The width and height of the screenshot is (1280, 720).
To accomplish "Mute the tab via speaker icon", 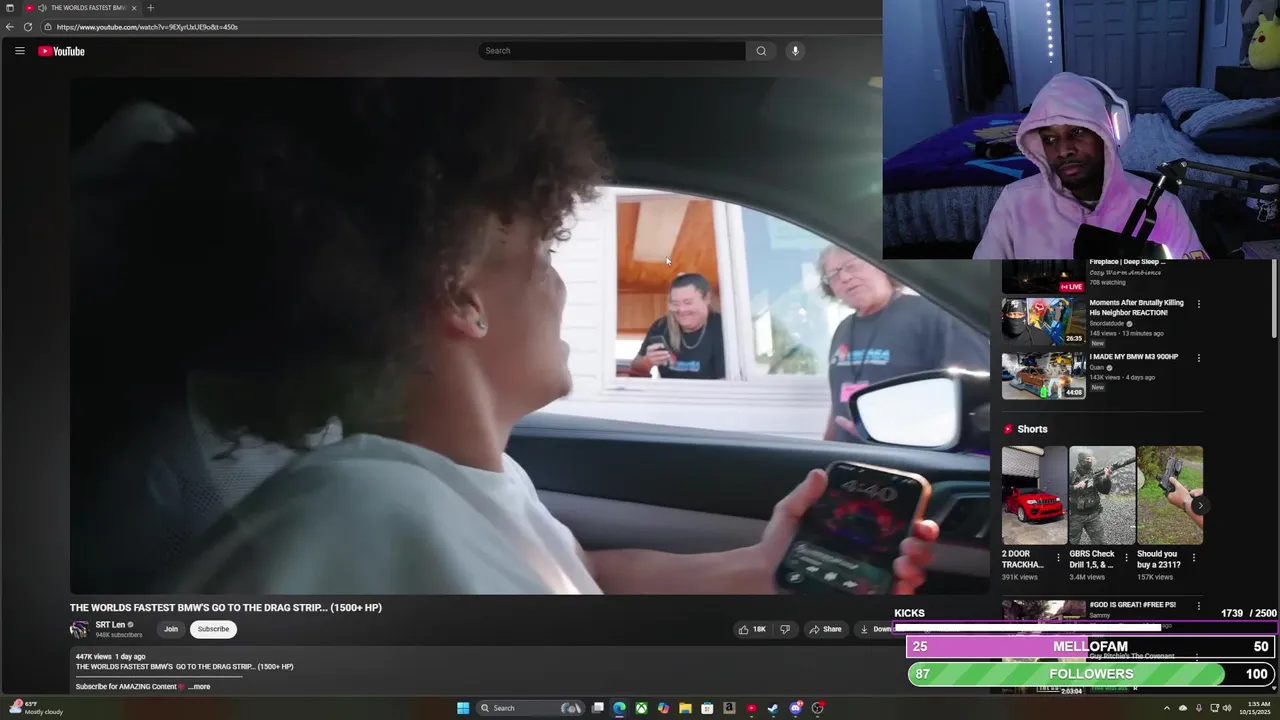I will click(41, 8).
